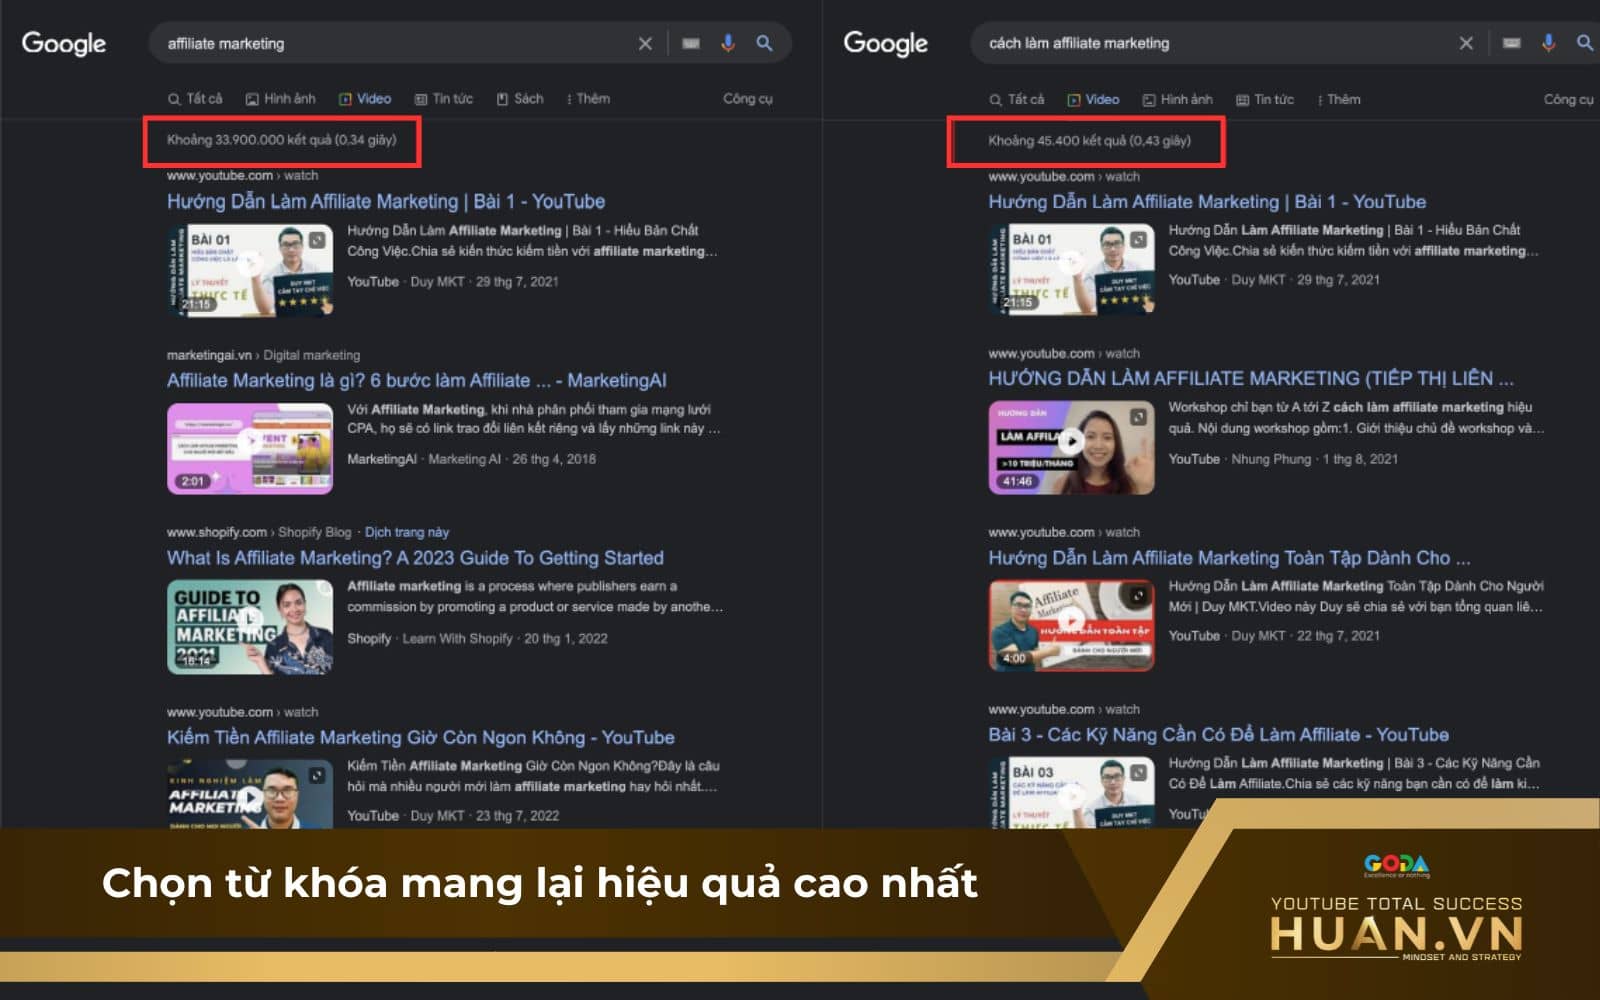The height and width of the screenshot is (1000, 1600).
Task: Click the Google logo in left window
Action: (x=64, y=43)
